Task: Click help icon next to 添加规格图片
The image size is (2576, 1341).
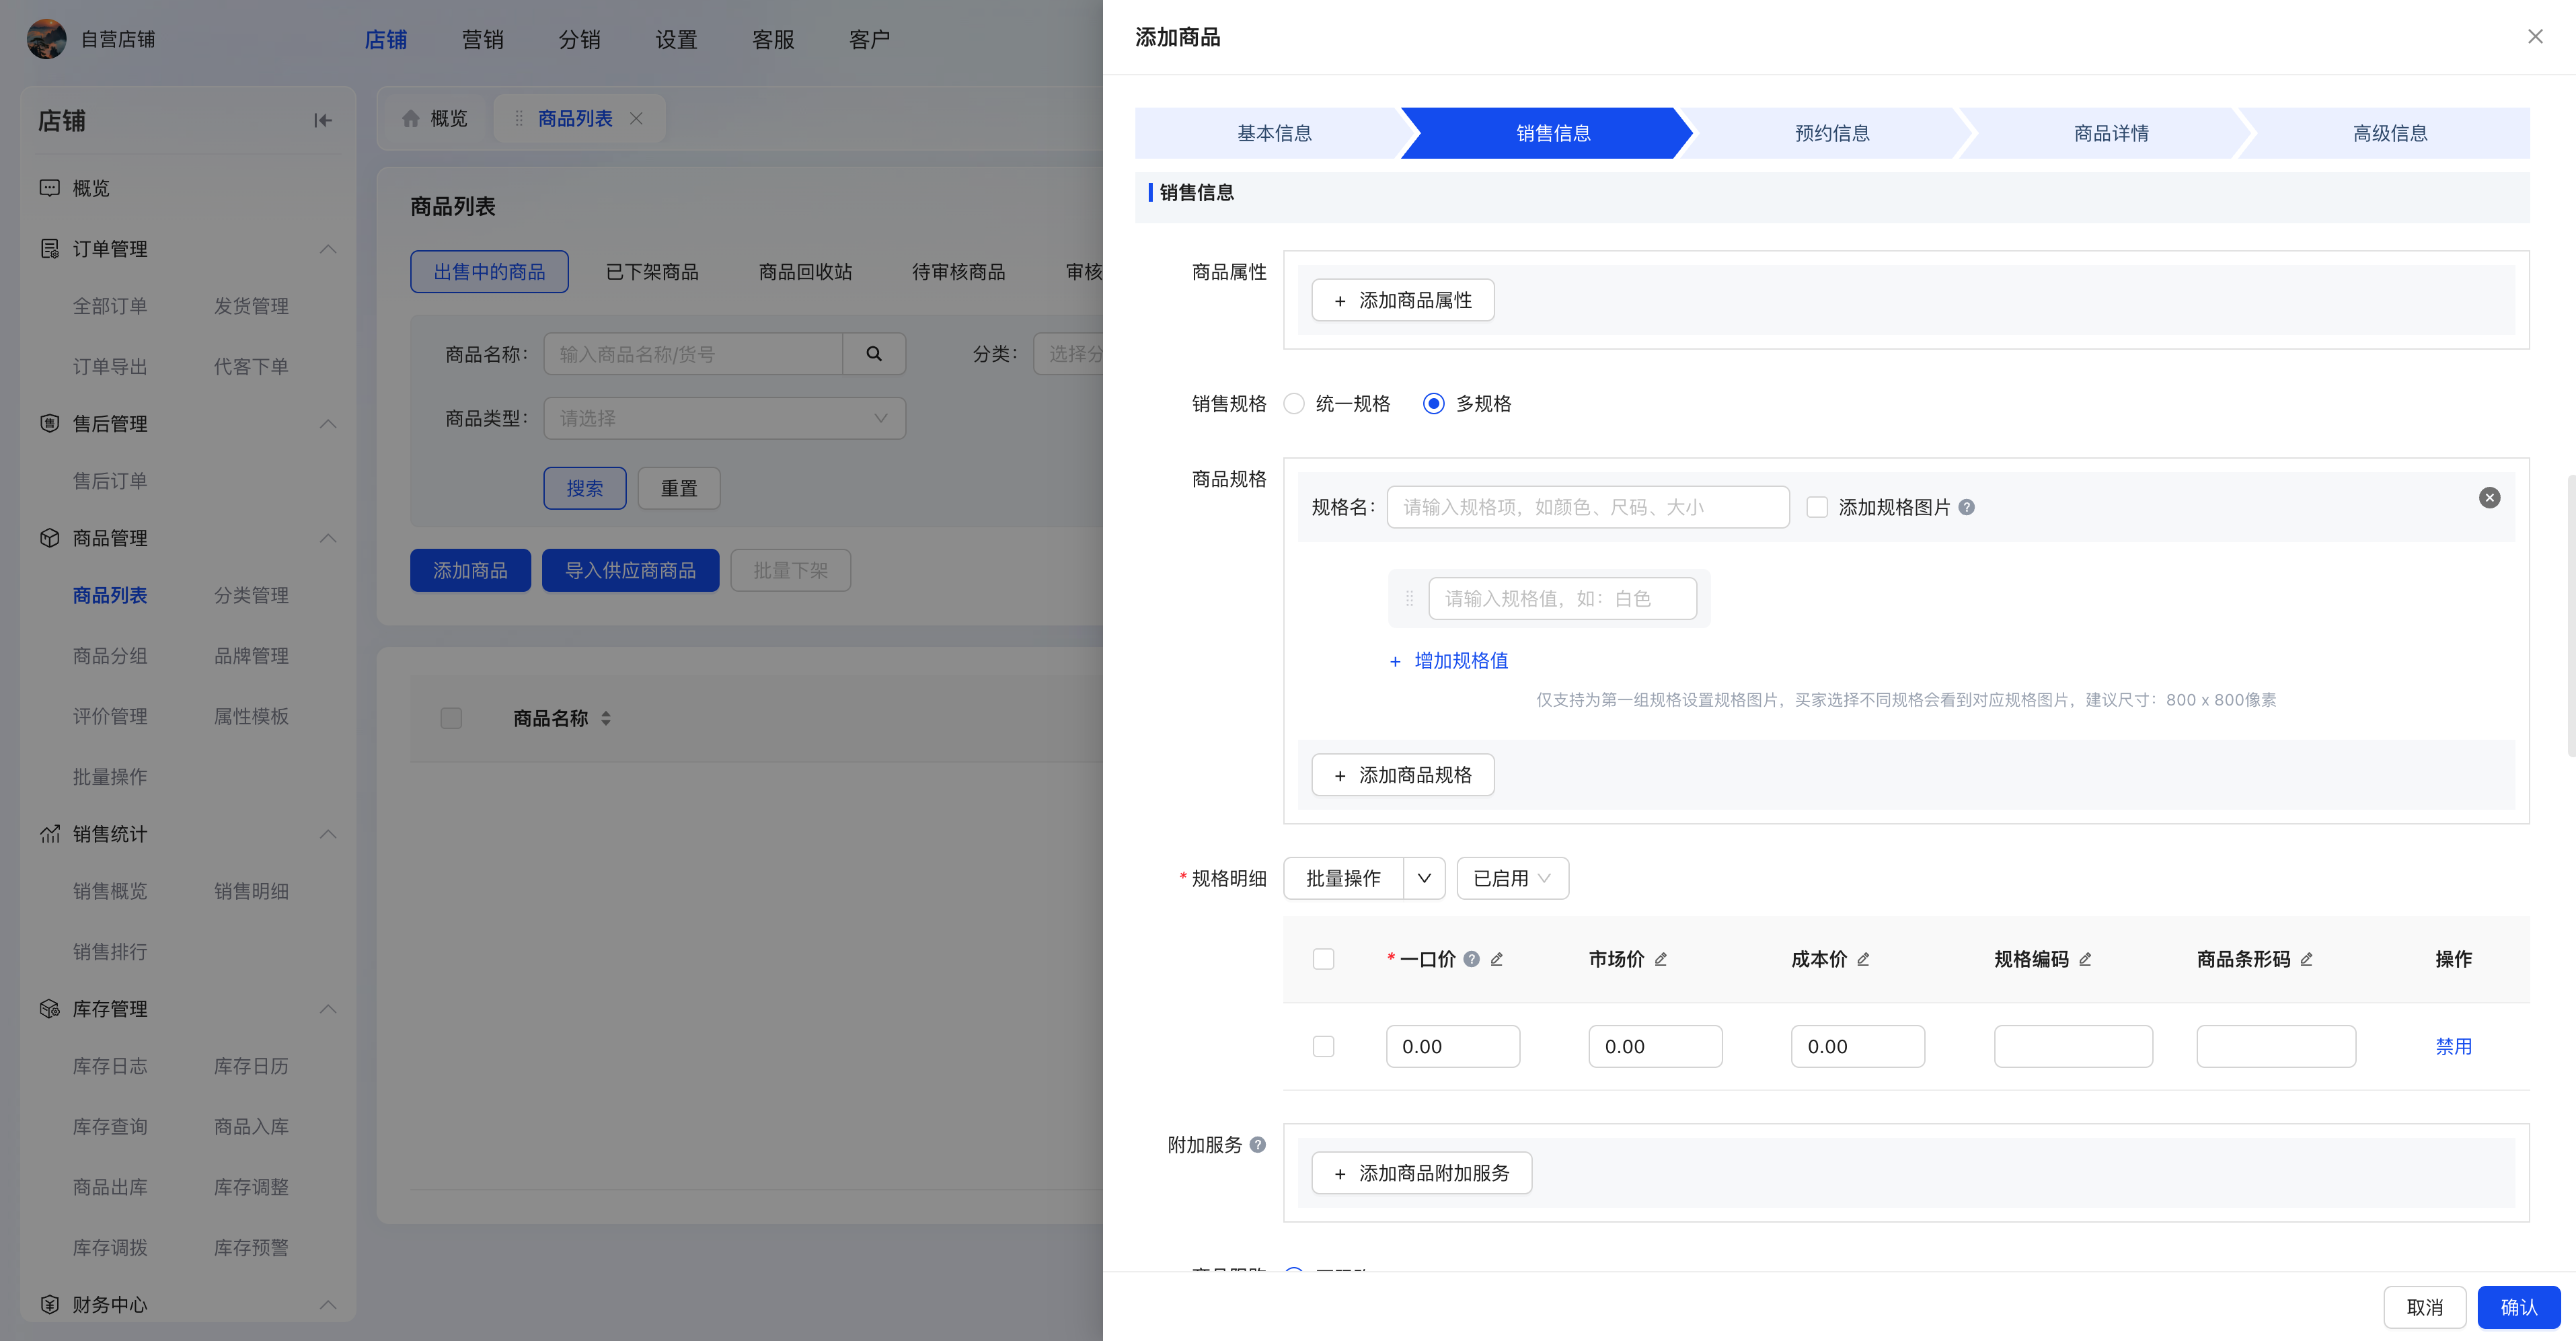Action: click(1966, 507)
